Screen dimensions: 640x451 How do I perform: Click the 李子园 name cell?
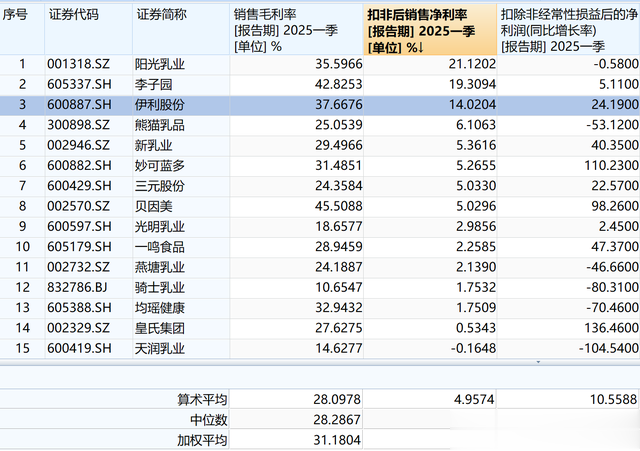153,84
